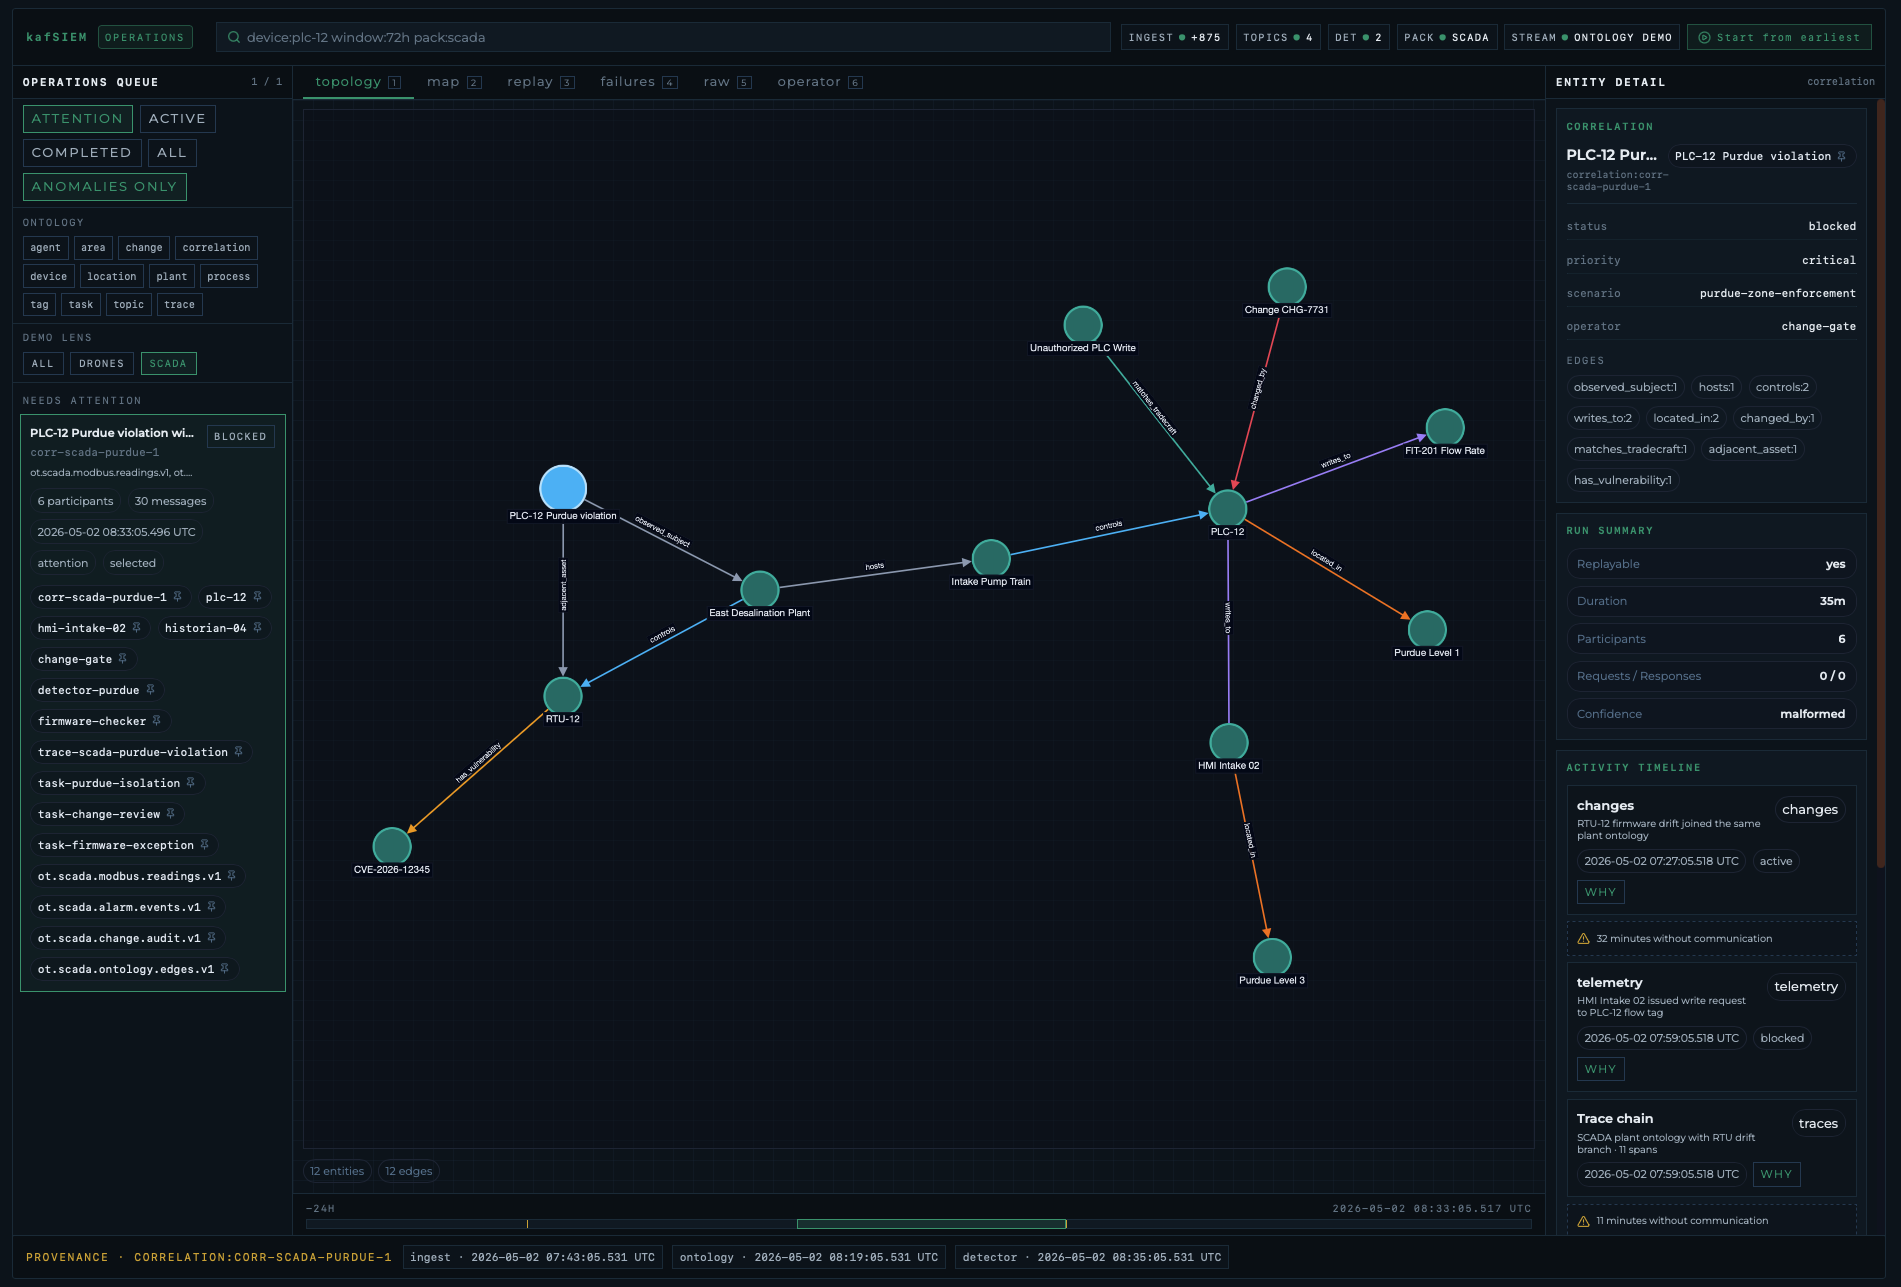The width and height of the screenshot is (1901, 1287).
Task: Toggle the process ontology filter
Action: tap(229, 277)
